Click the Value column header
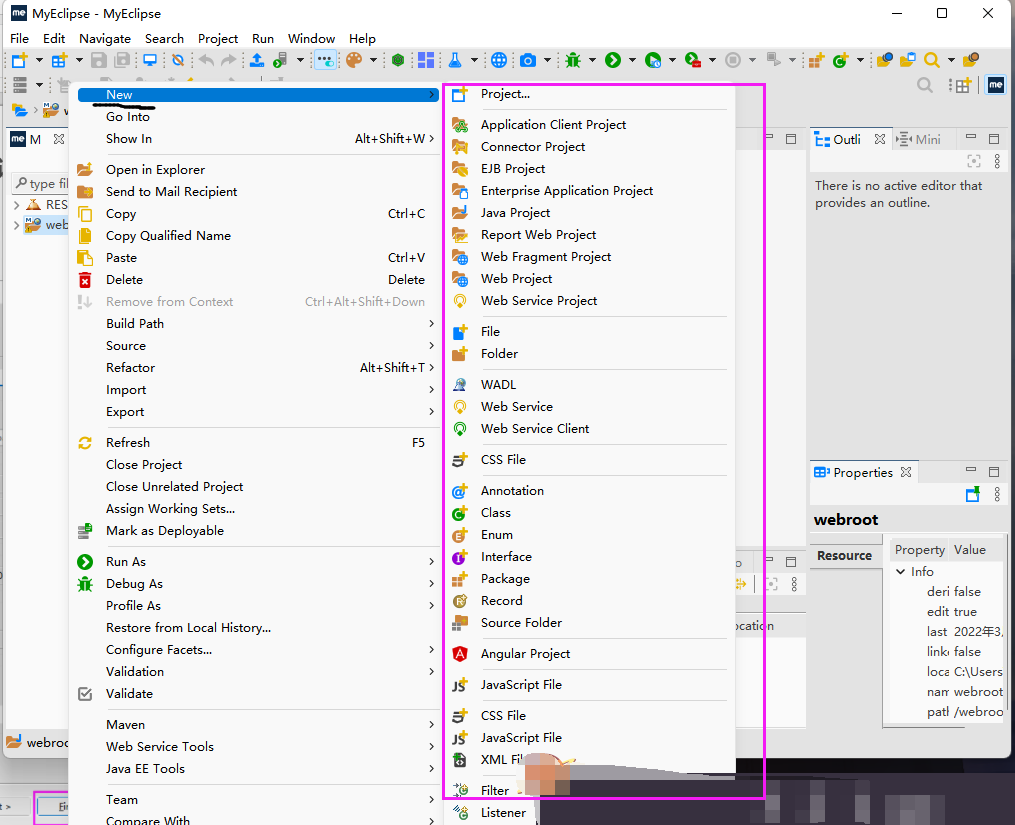This screenshot has height=825, width=1015. click(x=970, y=550)
